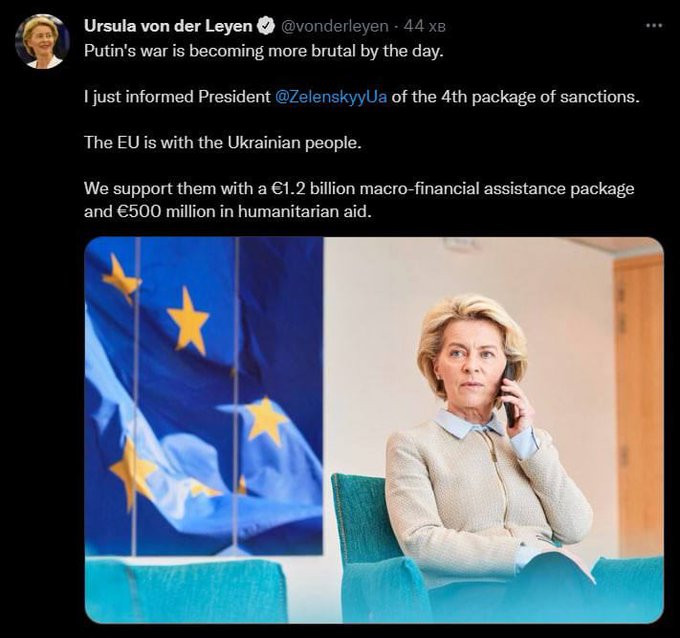Click the smartphone held in the photo

[508, 394]
